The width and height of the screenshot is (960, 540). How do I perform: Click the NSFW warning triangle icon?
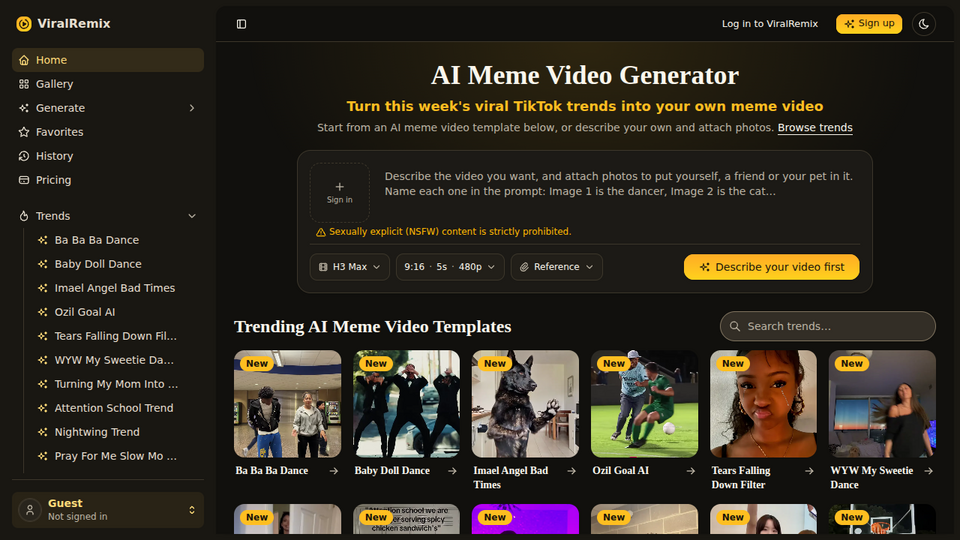[321, 232]
